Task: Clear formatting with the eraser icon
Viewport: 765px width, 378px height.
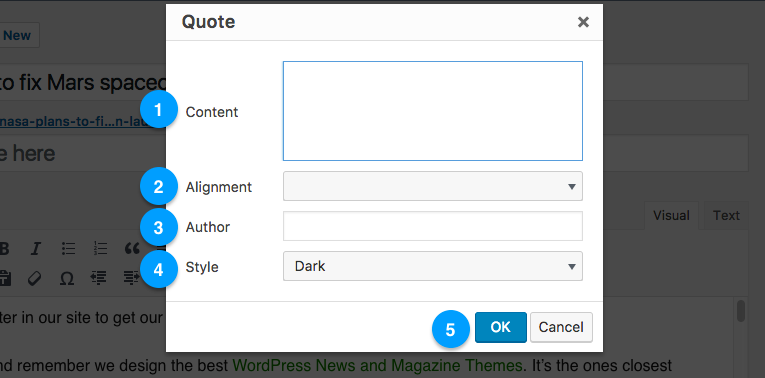Action: click(x=35, y=278)
